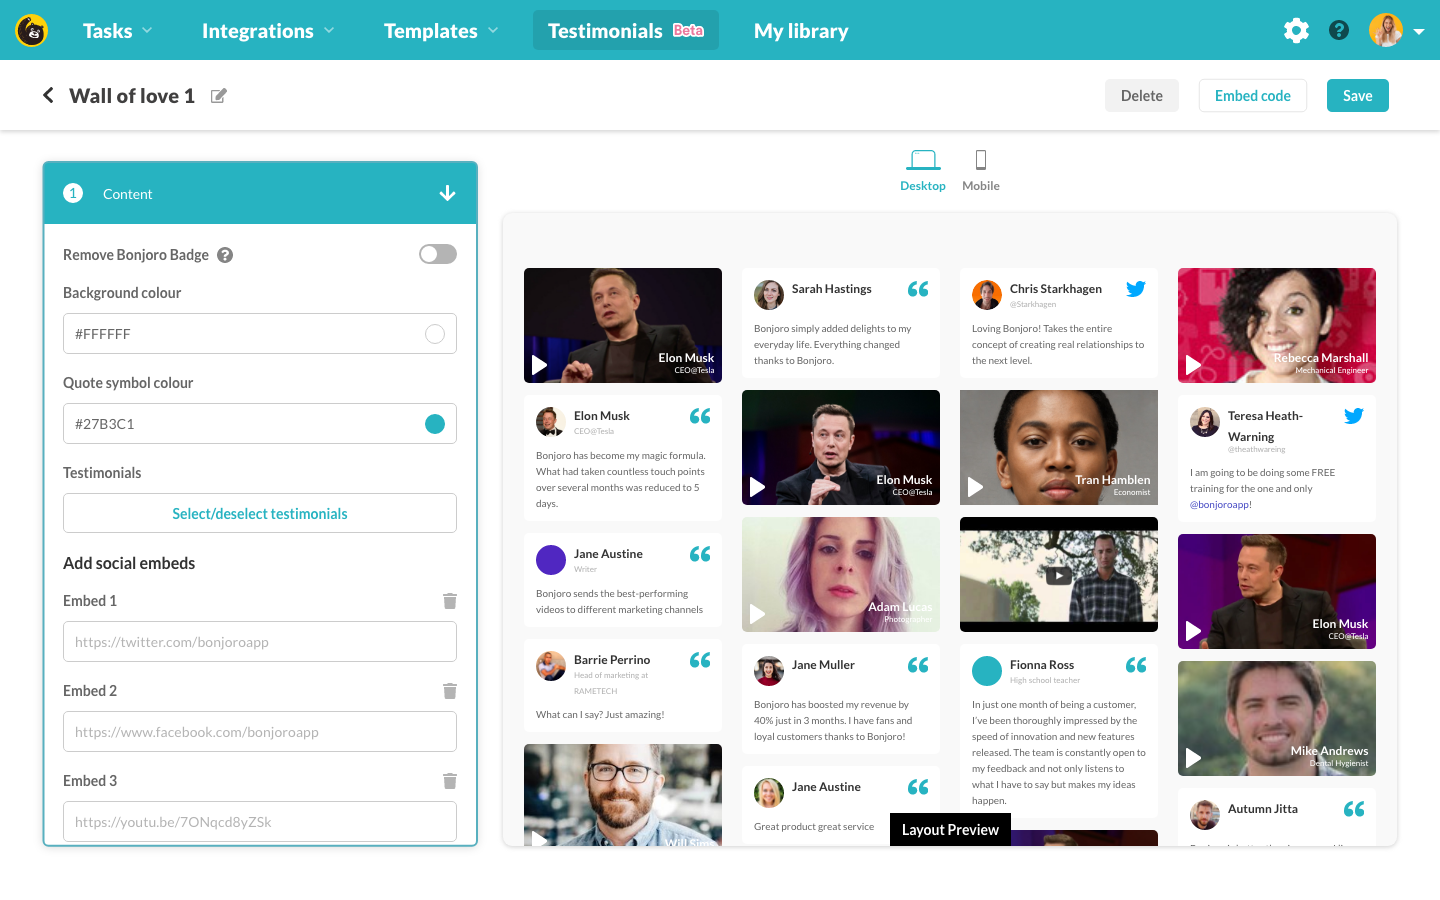Open the settings gear icon

(x=1296, y=30)
